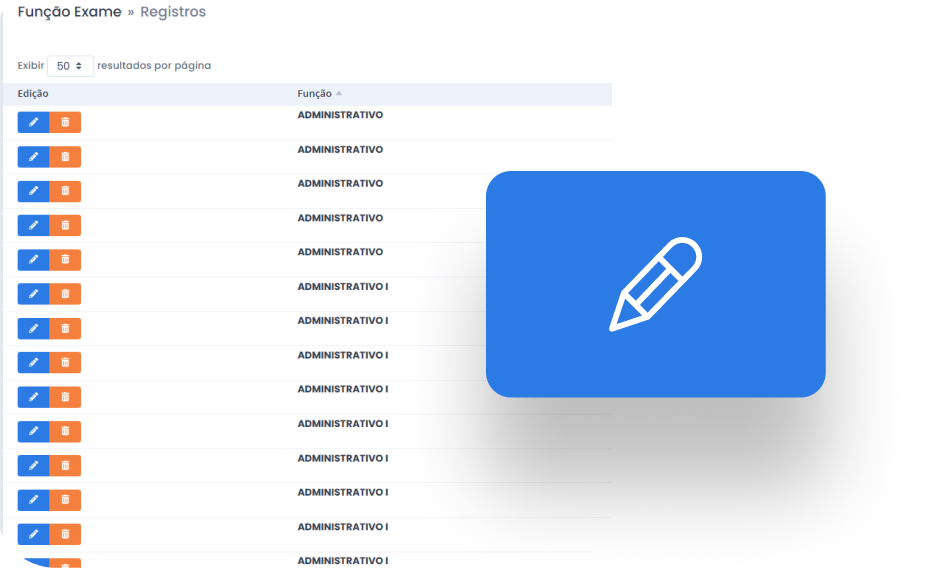Edit the second ADMINISTRATIVO I row

33,328
